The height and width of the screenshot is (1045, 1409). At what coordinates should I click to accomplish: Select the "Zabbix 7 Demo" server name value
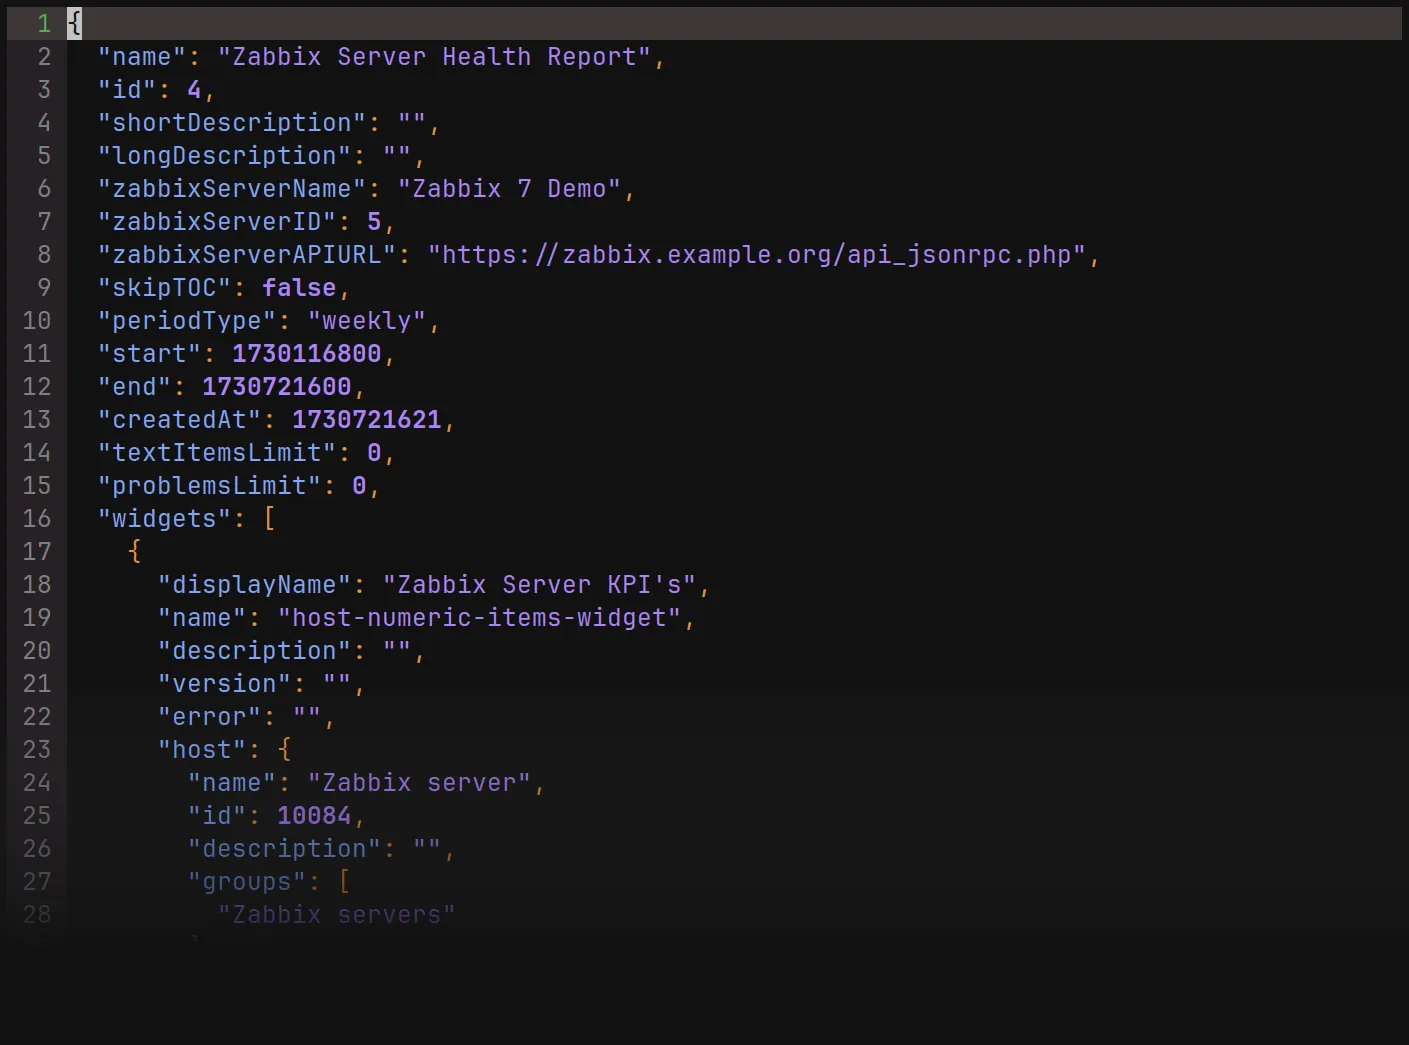pyautogui.click(x=509, y=189)
